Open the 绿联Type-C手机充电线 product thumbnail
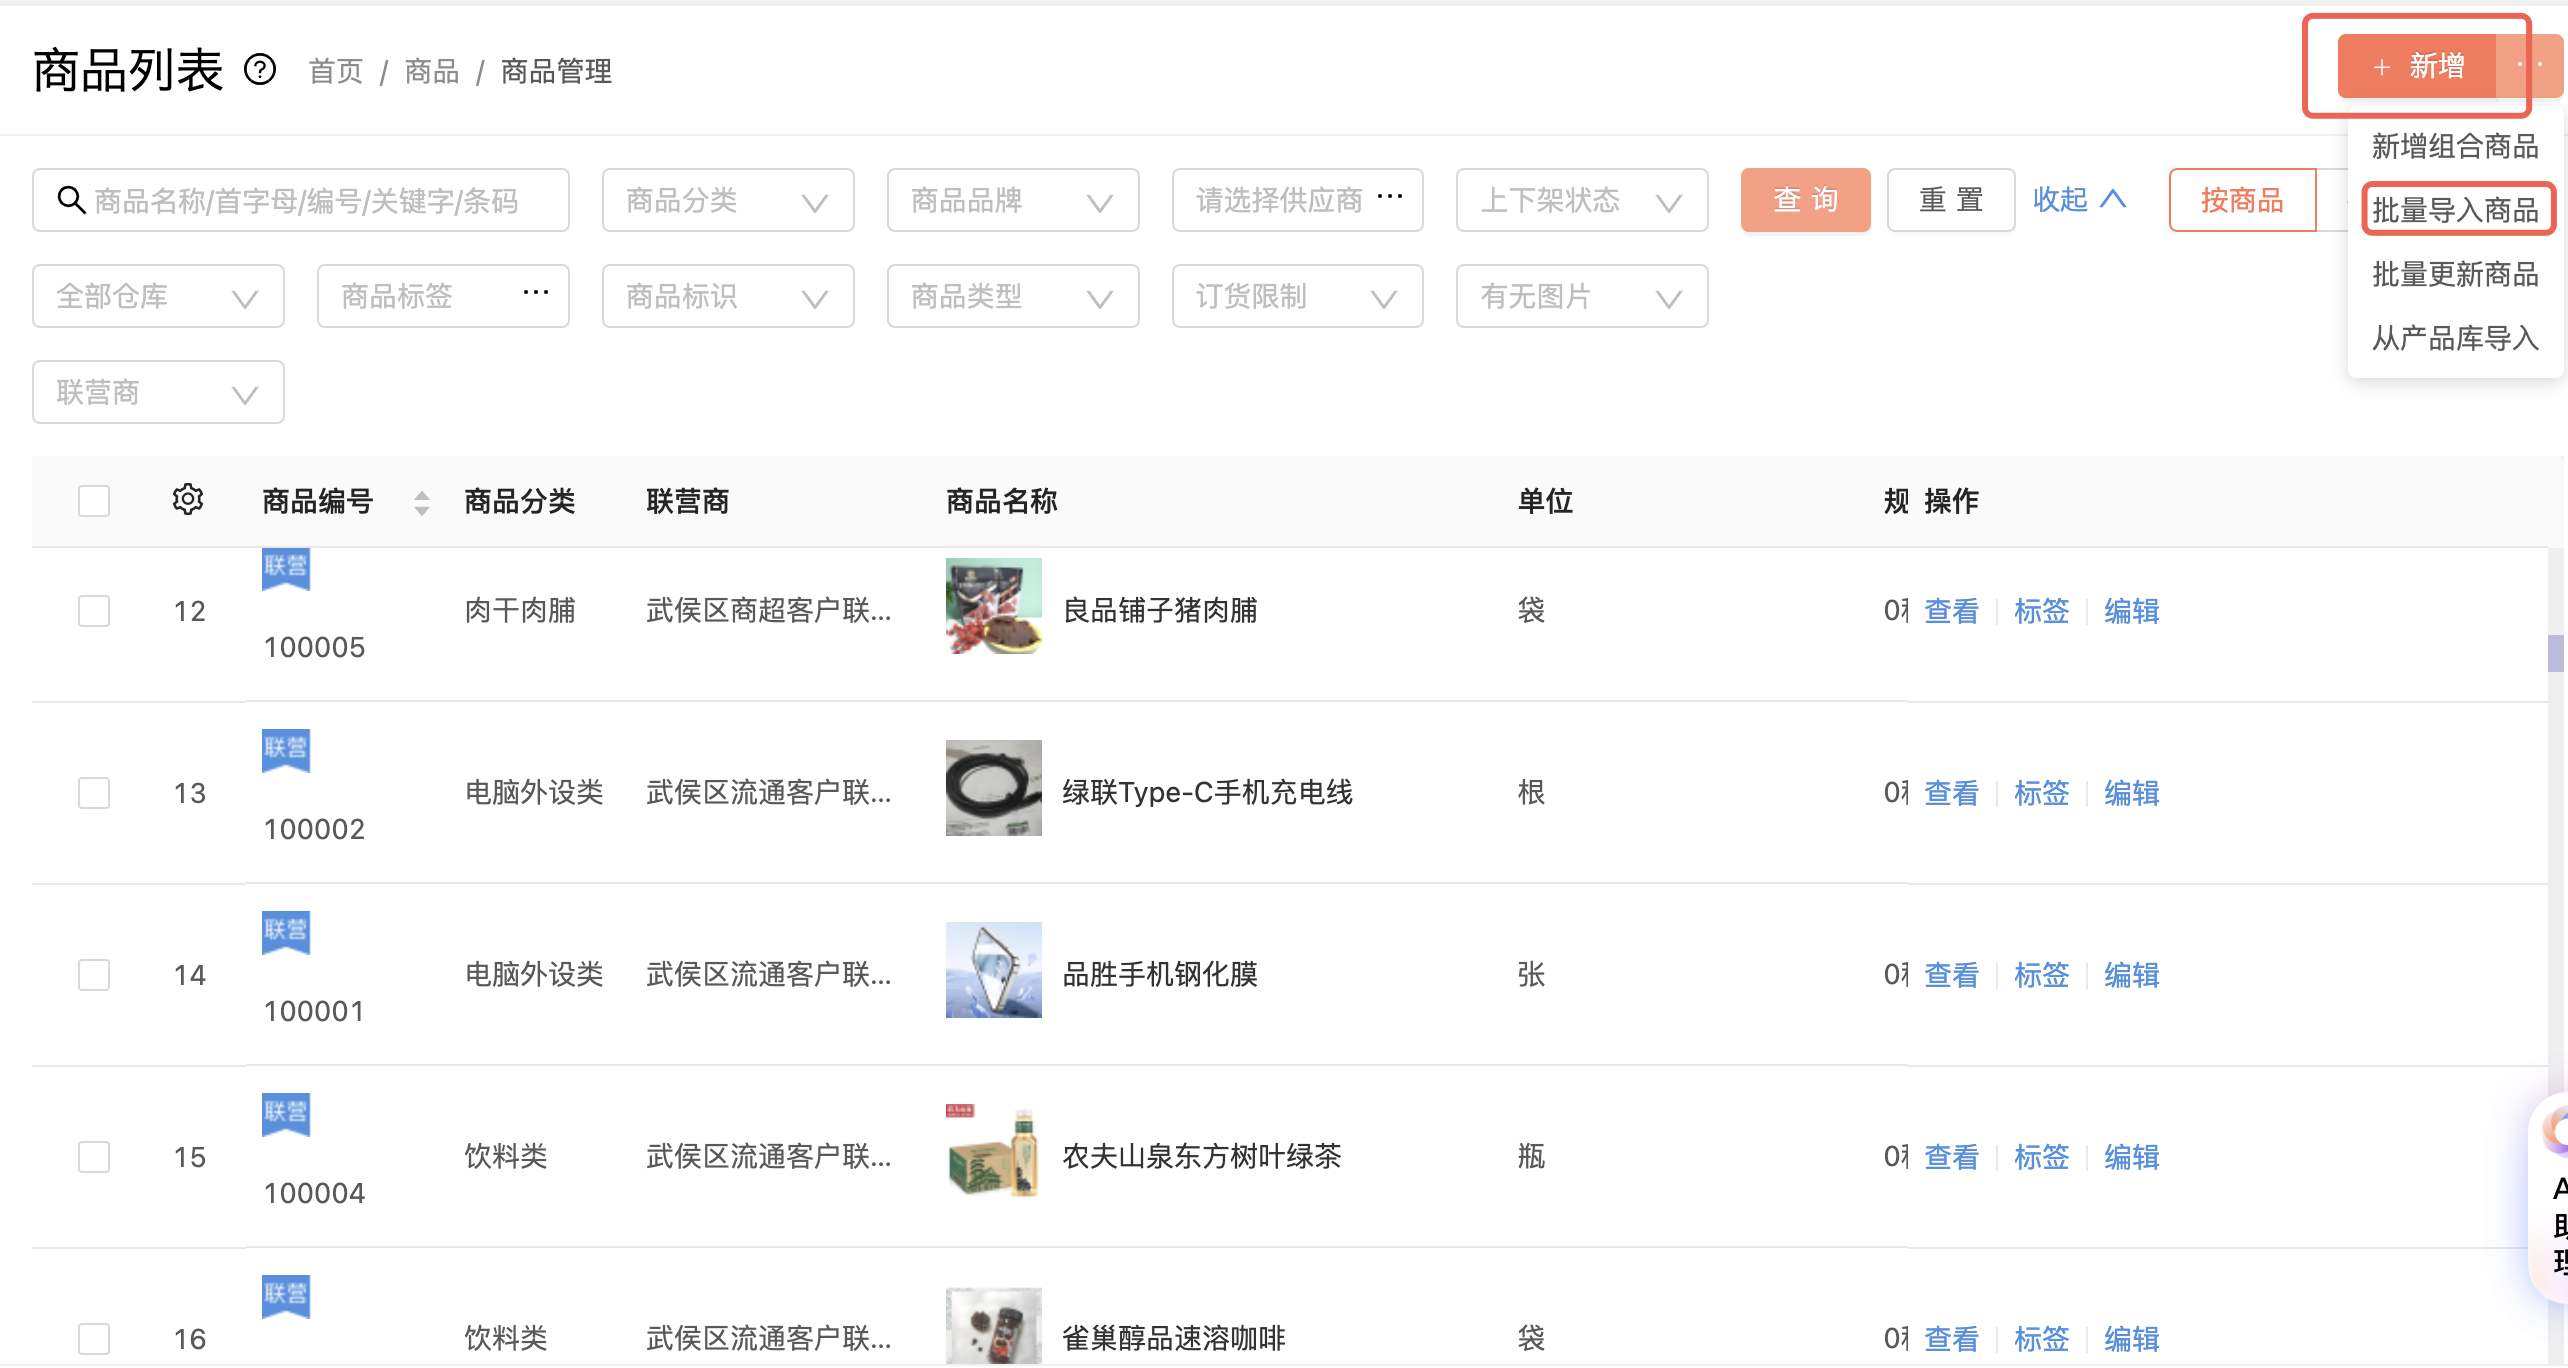Screen dimensions: 2568x1368 pos(993,788)
